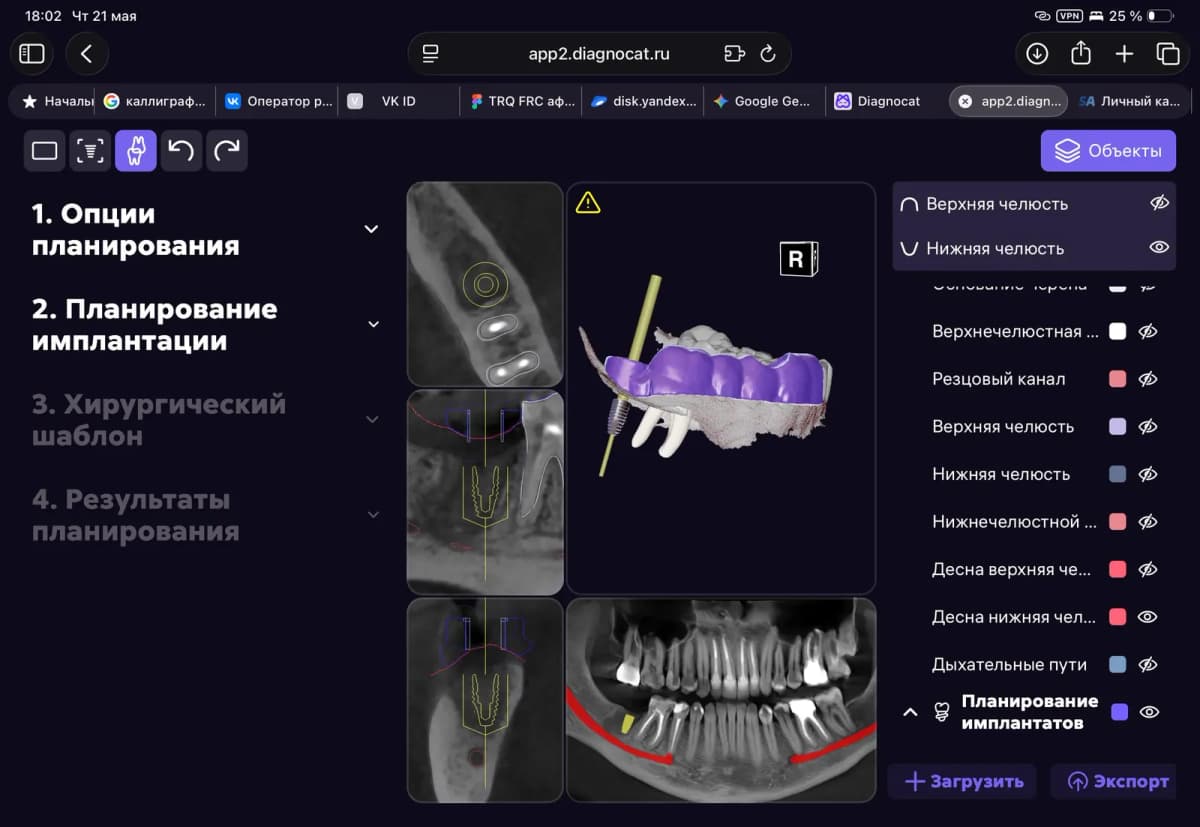1200x827 pixels.
Task: Show the tab overview icon
Action: (1167, 54)
